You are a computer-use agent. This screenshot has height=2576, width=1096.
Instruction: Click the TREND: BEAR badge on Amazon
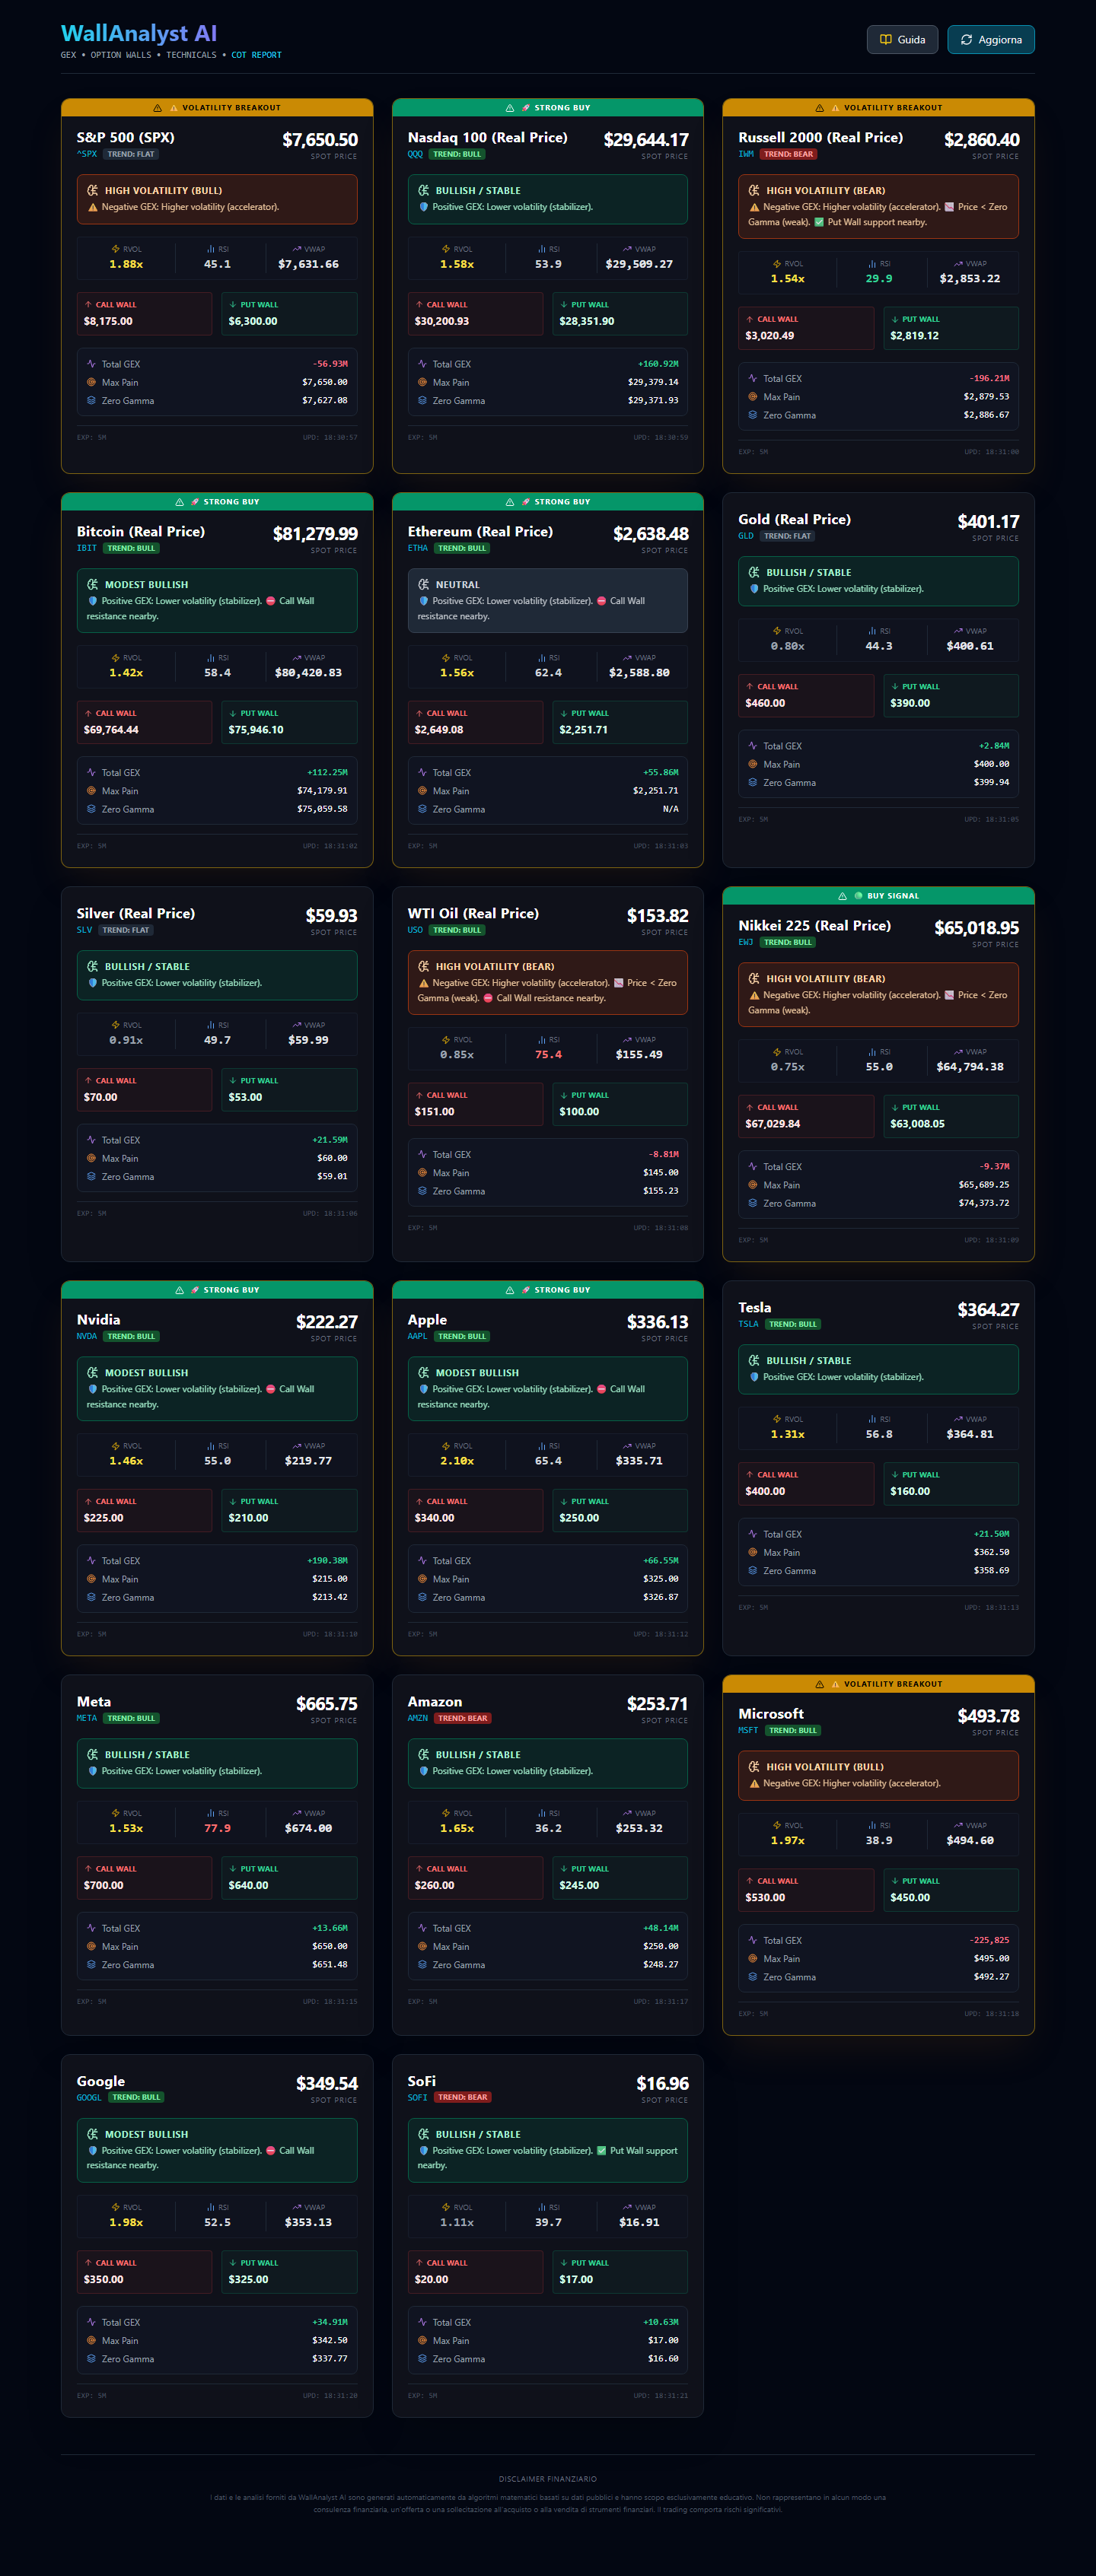[462, 1718]
